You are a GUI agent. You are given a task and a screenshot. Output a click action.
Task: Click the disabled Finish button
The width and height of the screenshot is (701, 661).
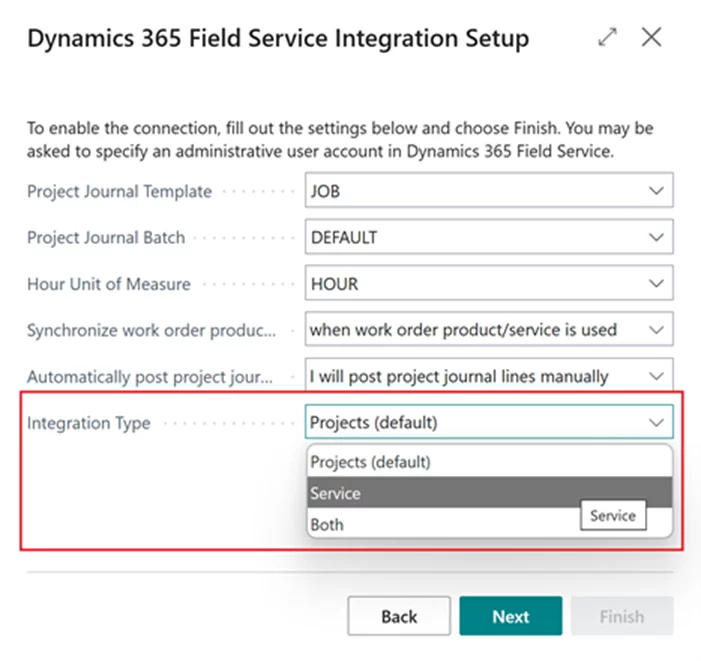point(622,616)
